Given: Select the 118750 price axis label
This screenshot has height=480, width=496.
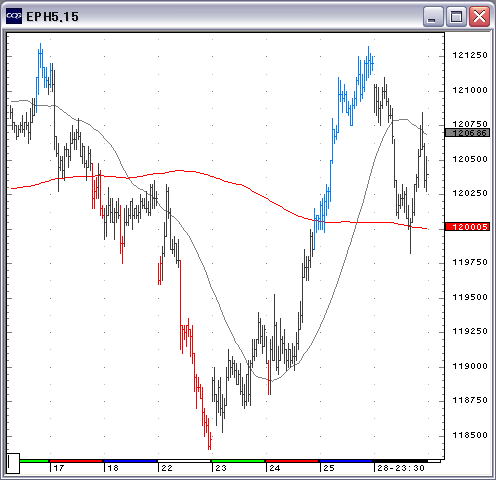Looking at the screenshot, I should [x=470, y=400].
